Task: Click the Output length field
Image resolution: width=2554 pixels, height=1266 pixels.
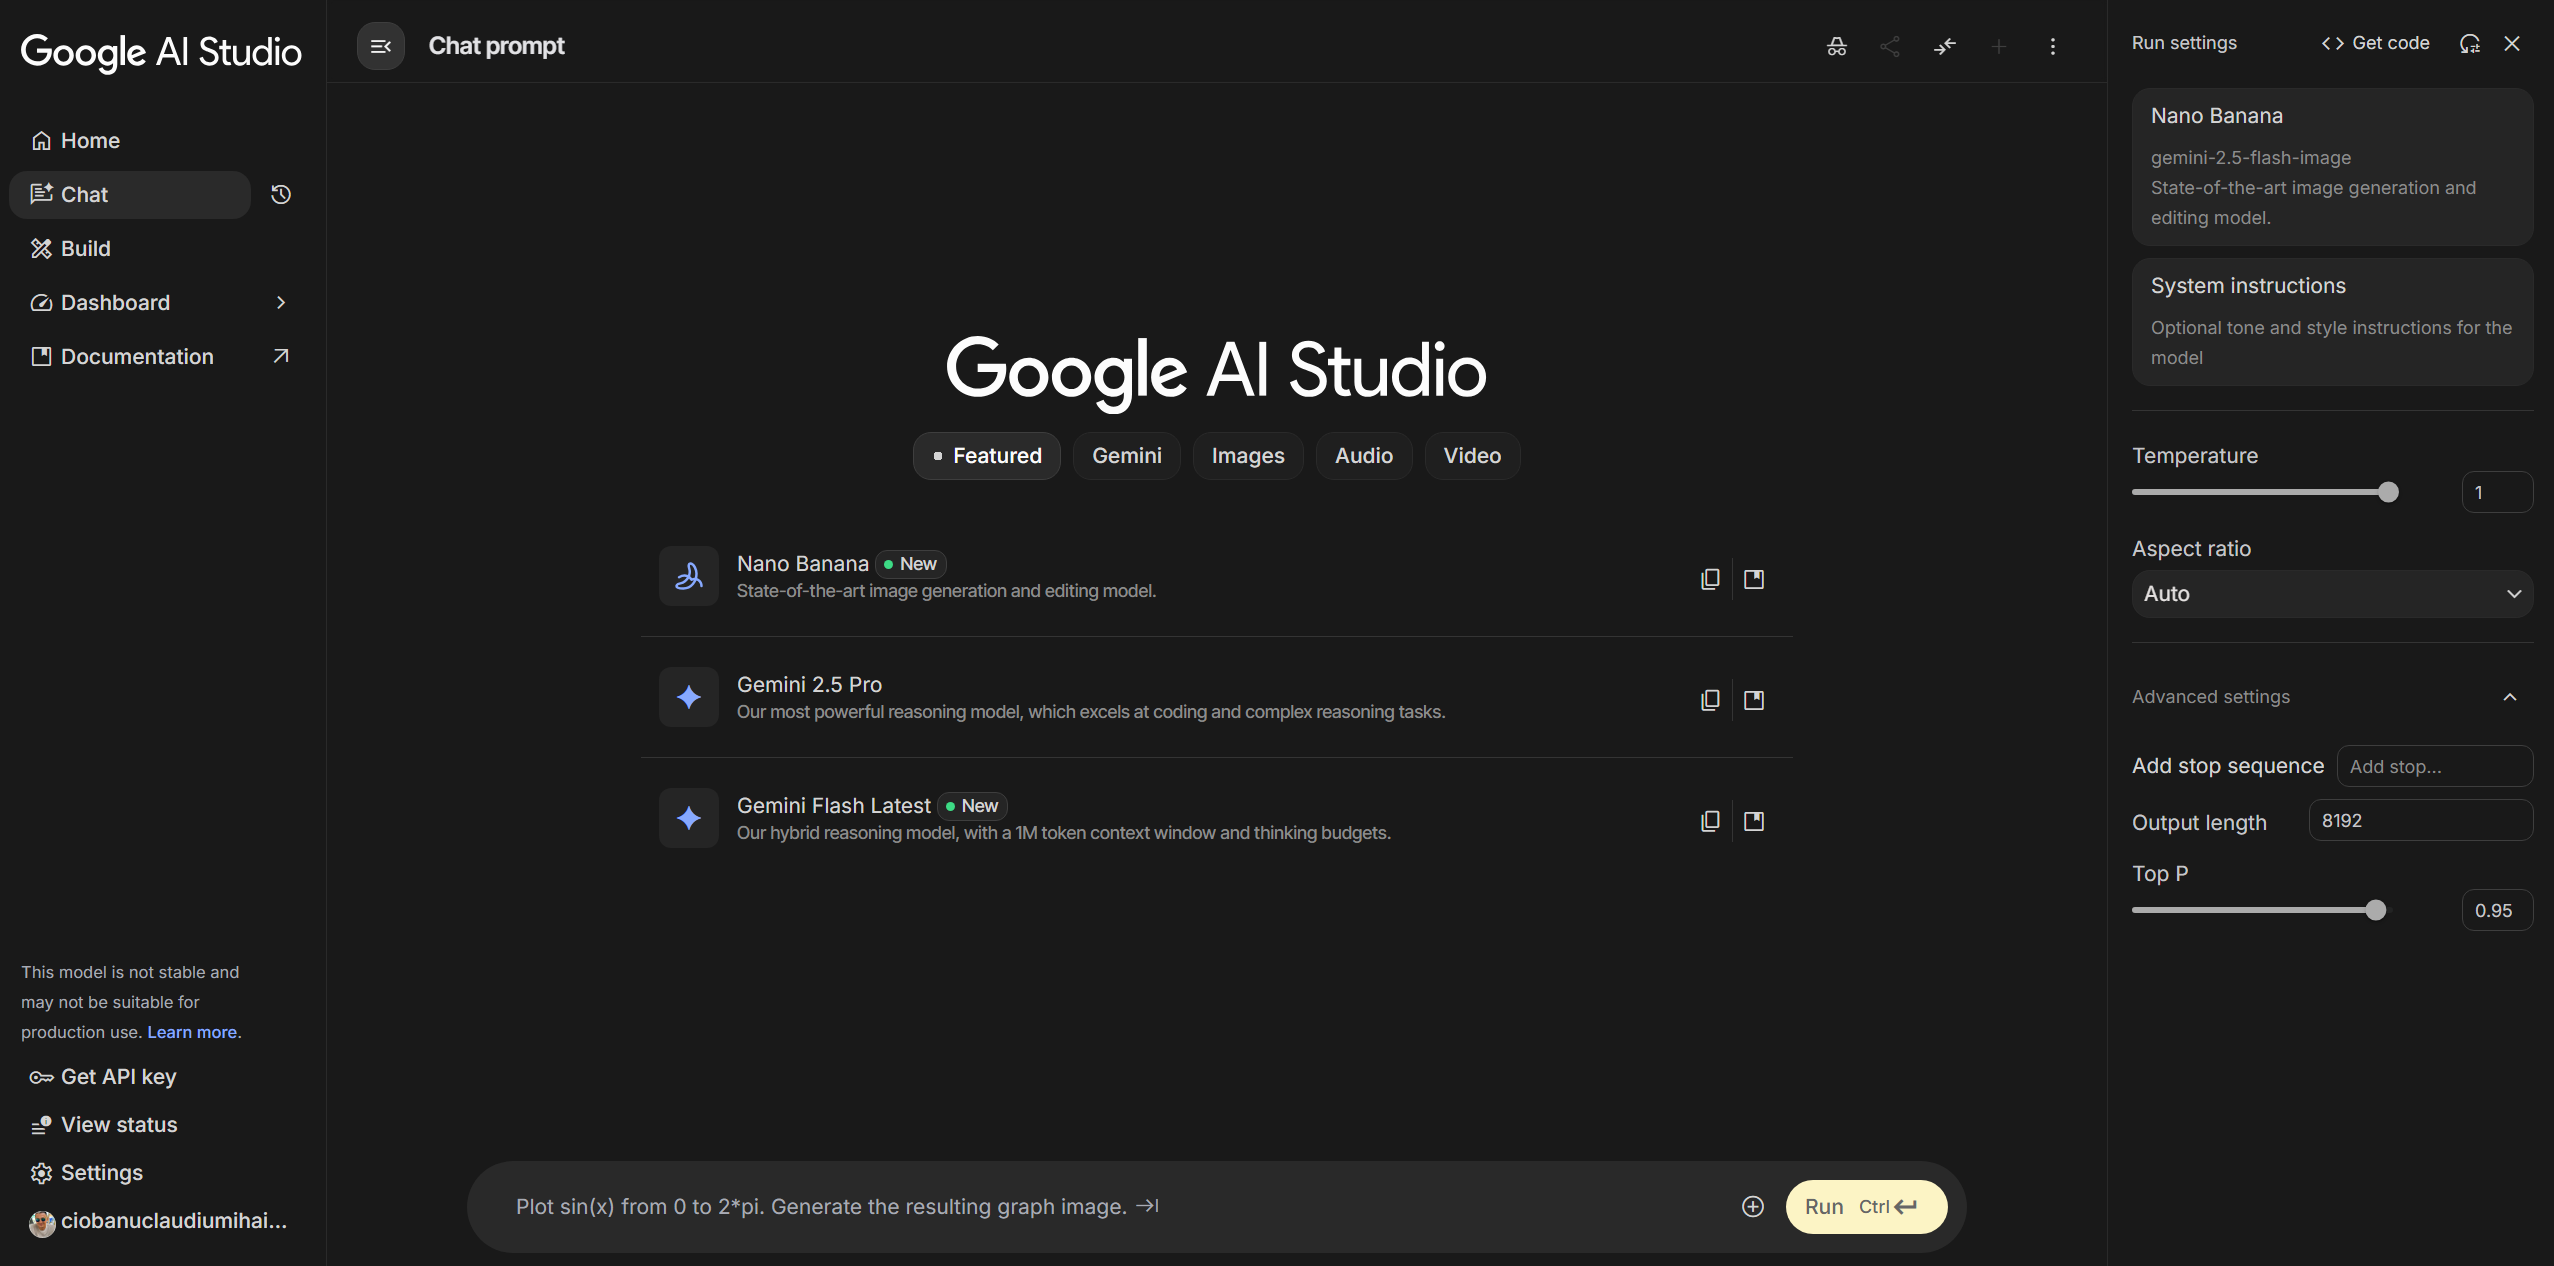Action: coord(2420,821)
